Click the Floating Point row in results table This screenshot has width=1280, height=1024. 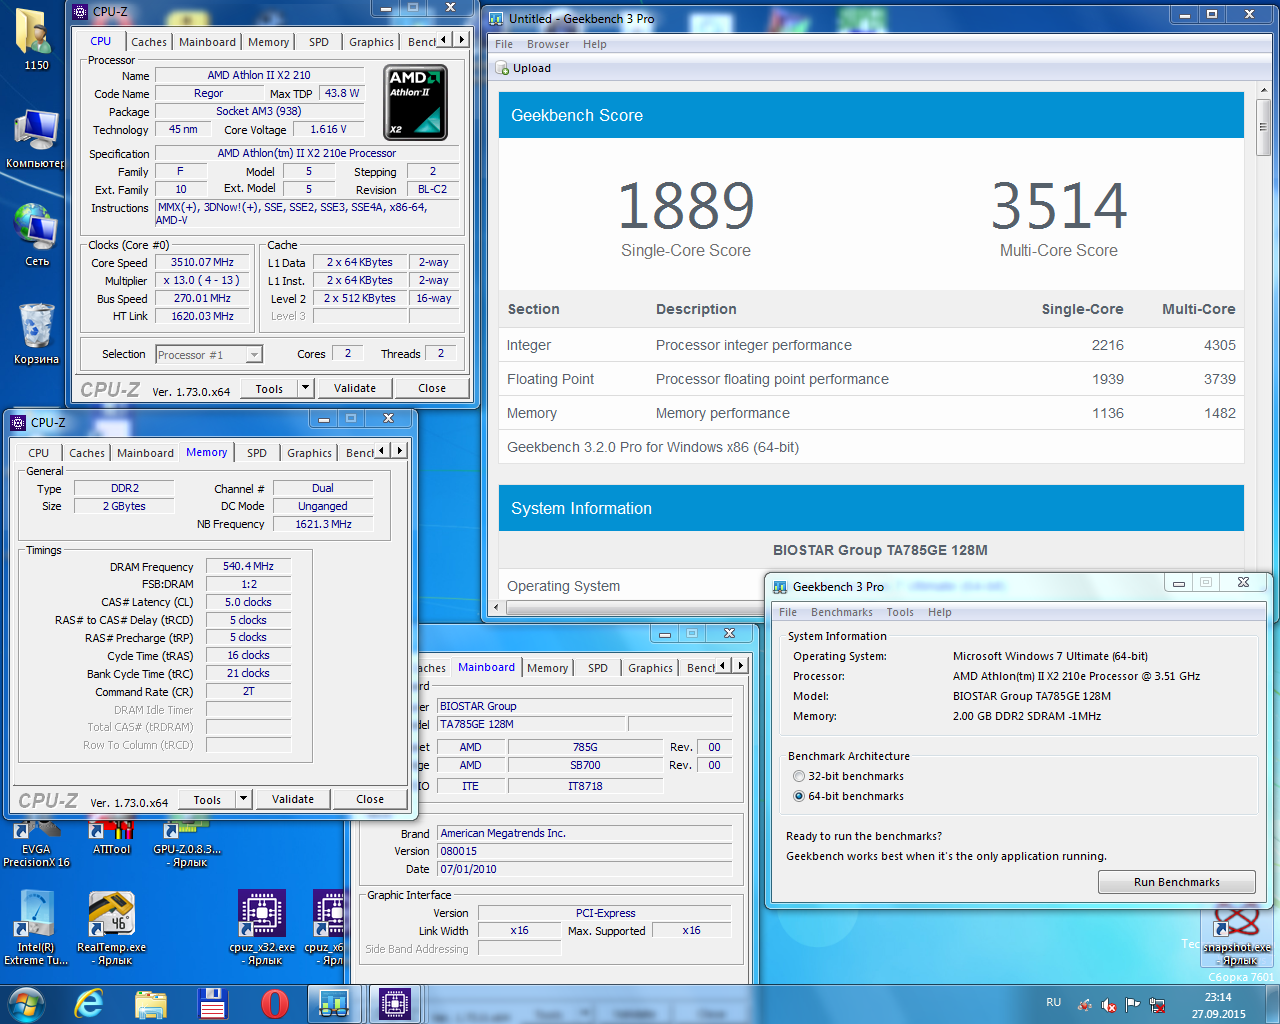(871, 379)
